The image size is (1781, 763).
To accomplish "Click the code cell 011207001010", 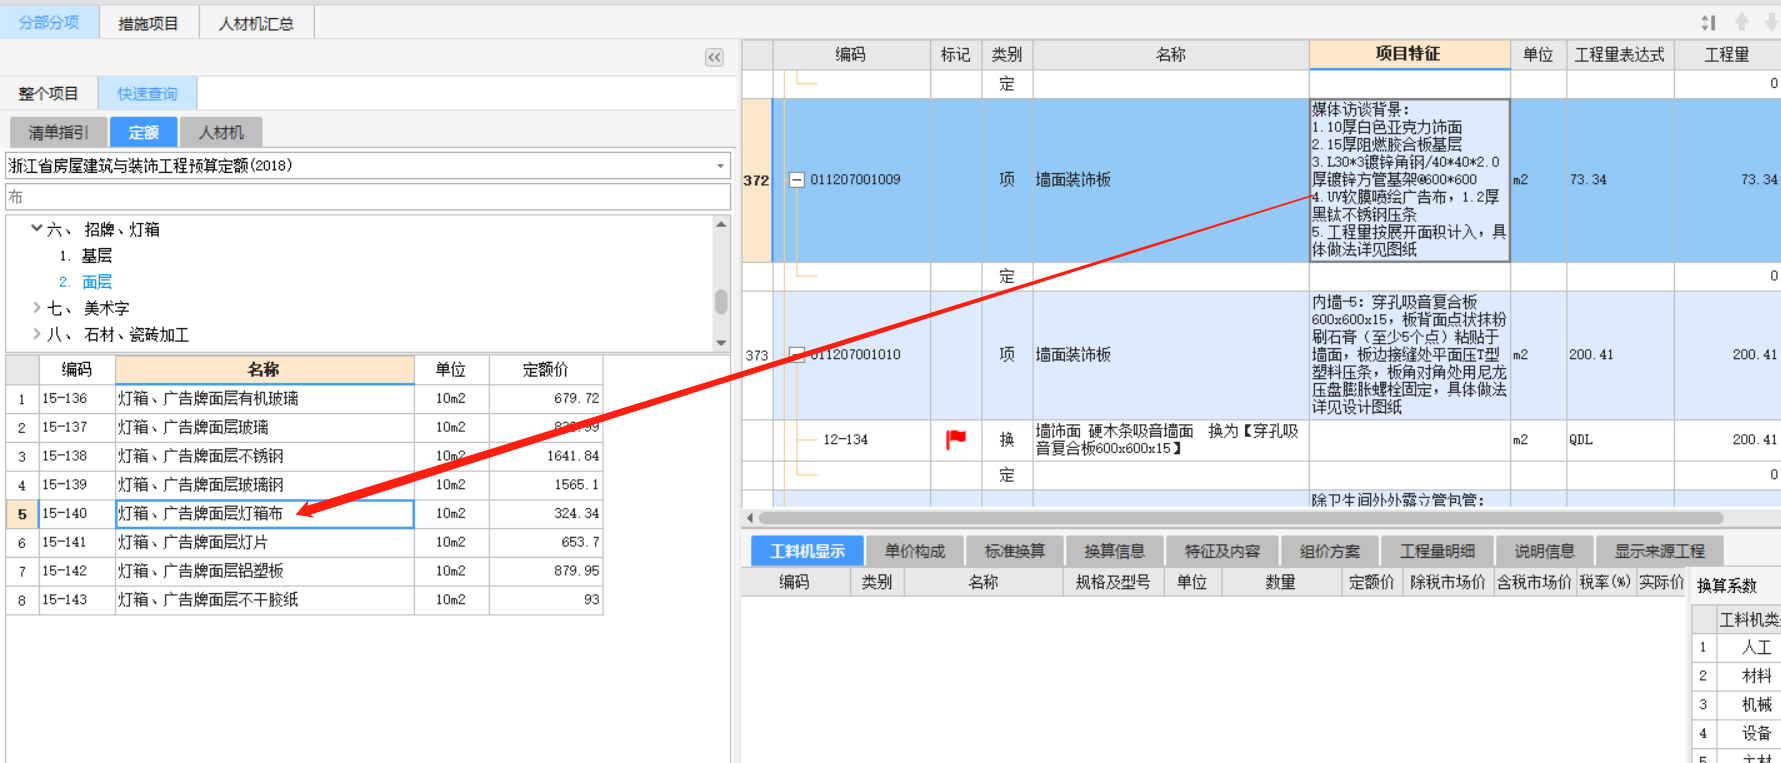I will pos(855,355).
